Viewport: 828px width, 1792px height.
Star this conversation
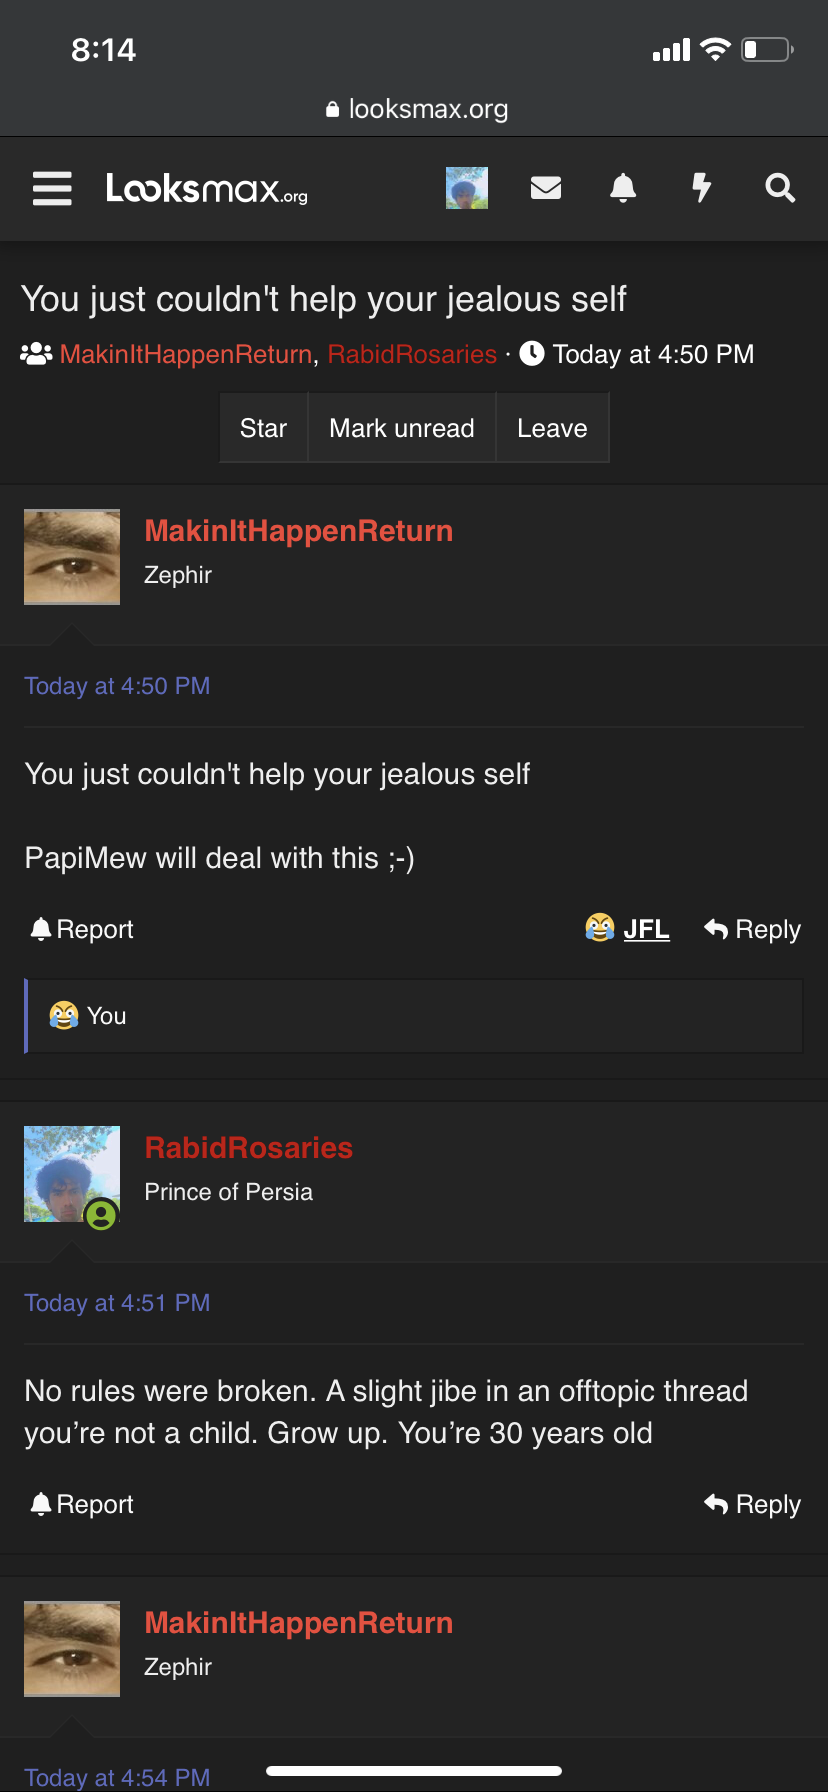coord(263,428)
